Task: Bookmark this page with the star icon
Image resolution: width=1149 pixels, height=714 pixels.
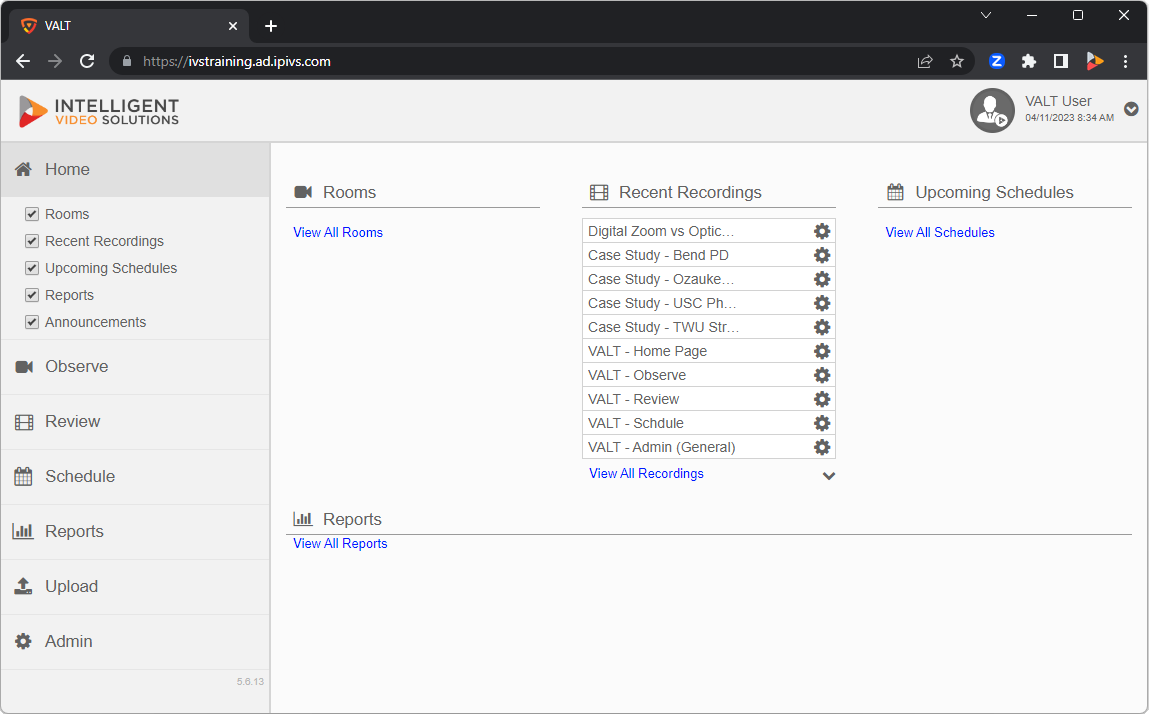Action: pyautogui.click(x=956, y=62)
